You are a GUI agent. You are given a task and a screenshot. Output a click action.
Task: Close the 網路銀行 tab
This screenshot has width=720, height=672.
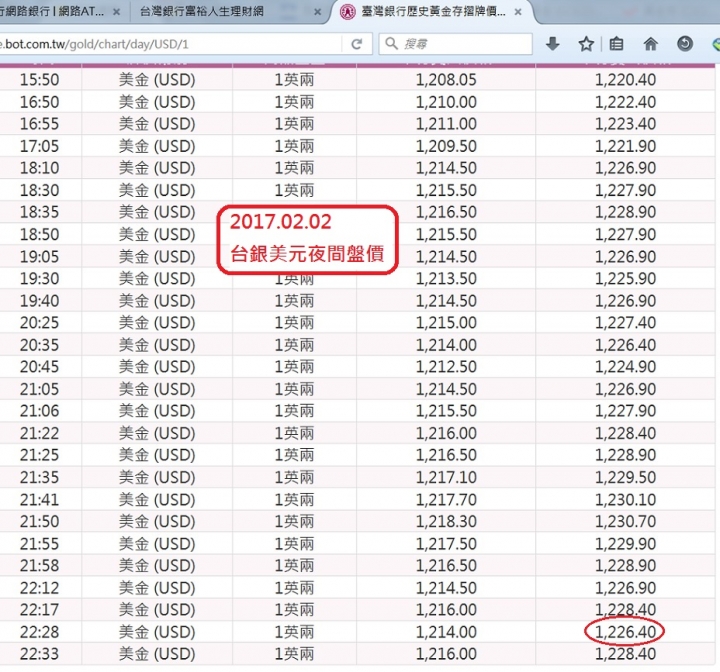click(x=117, y=13)
